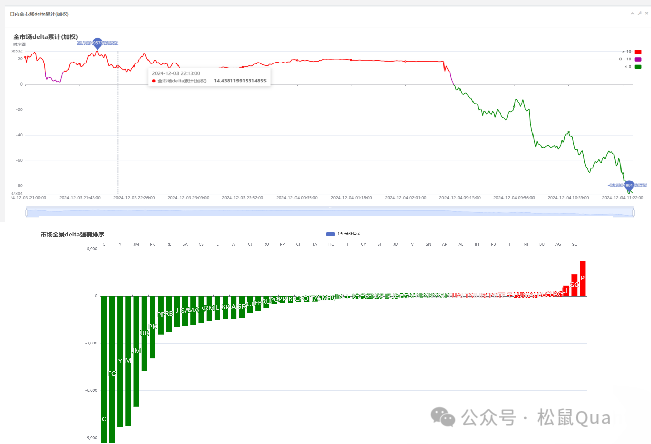
Task: Click the tallest red bar on the right
Action: point(582,278)
